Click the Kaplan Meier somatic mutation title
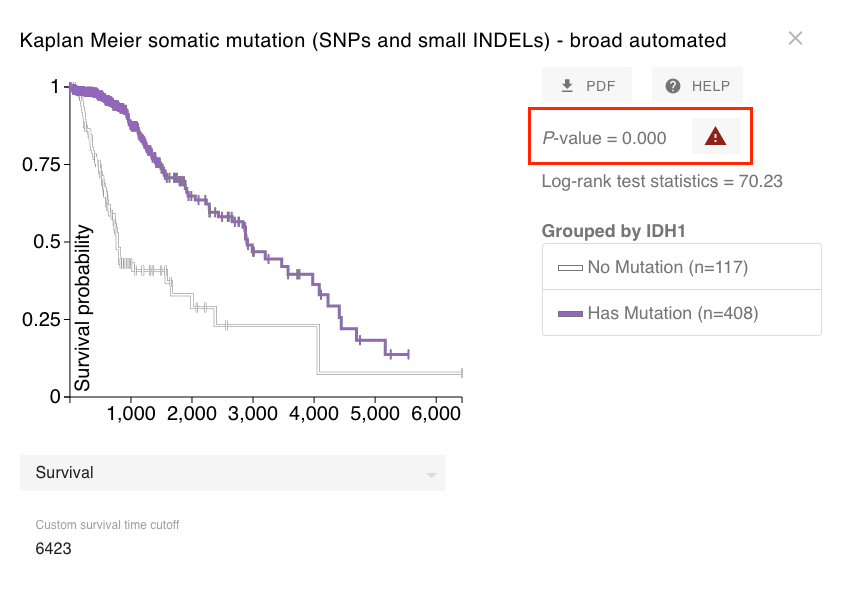 [x=373, y=41]
